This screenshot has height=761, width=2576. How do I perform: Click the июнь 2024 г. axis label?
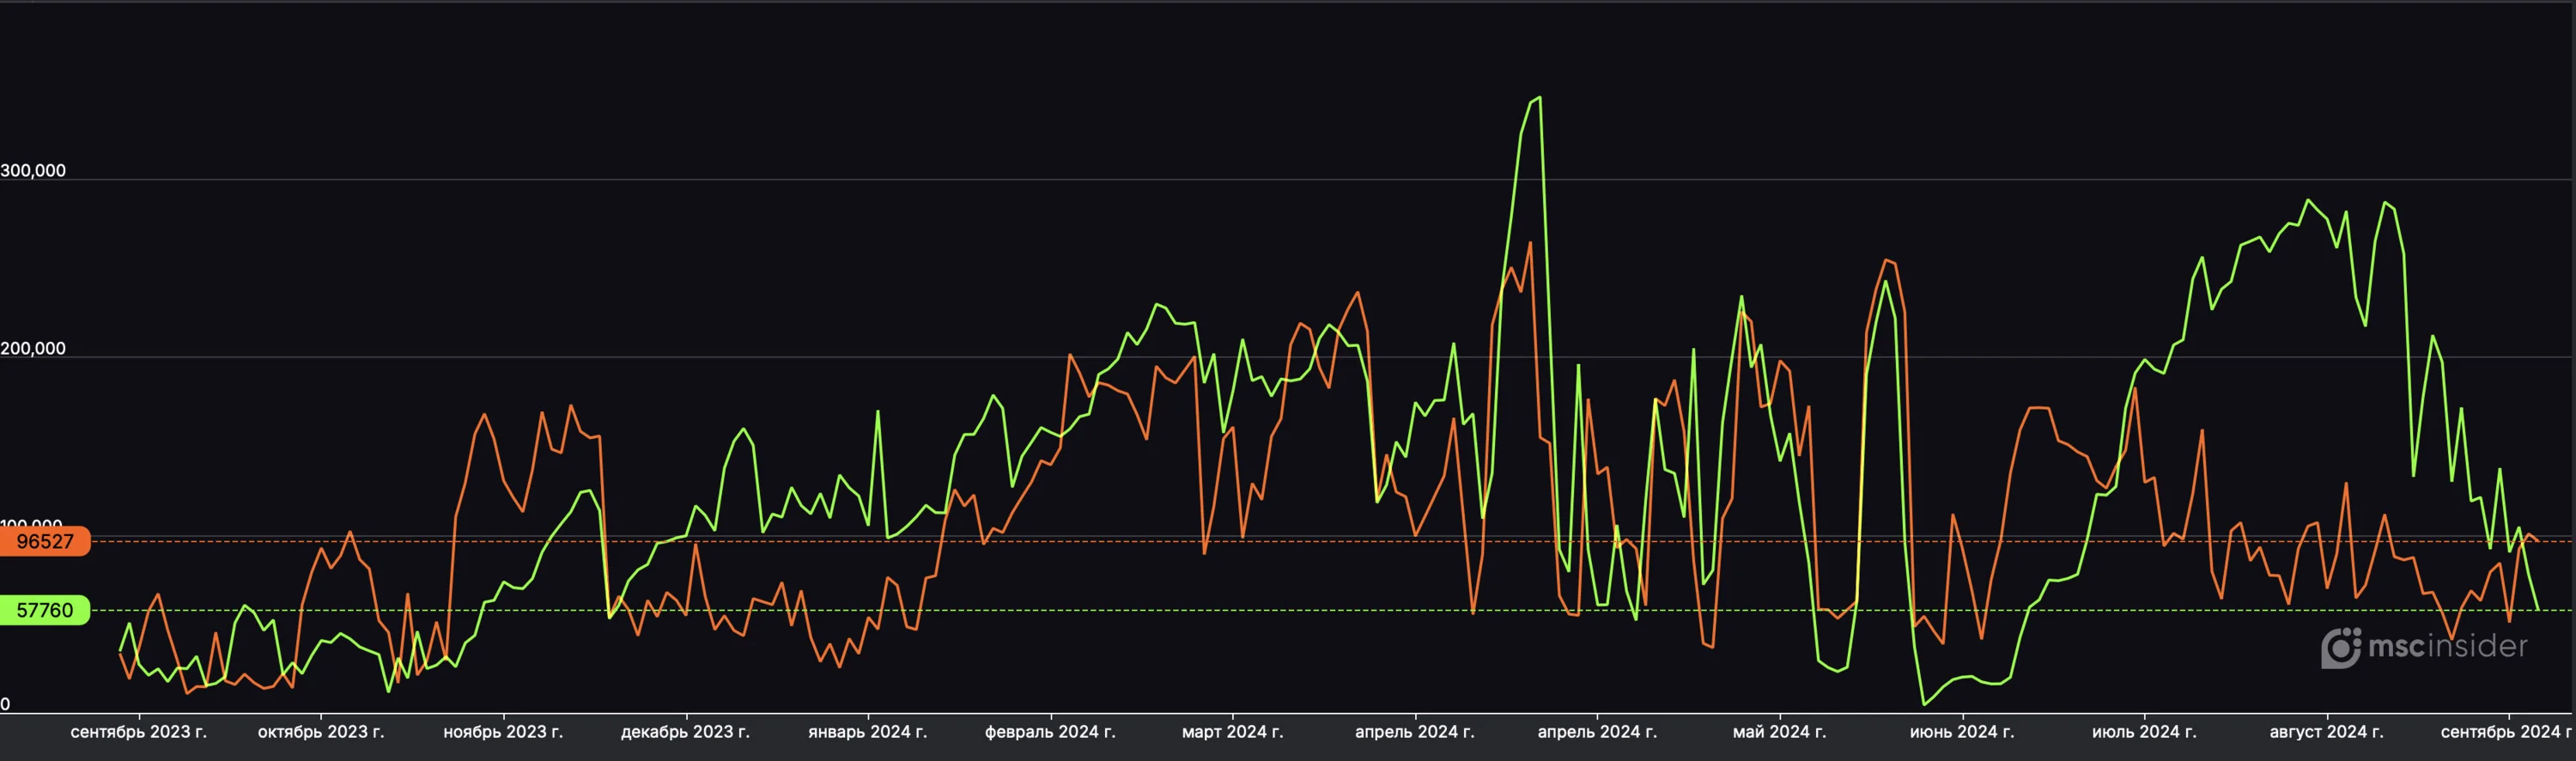[x=1962, y=732]
